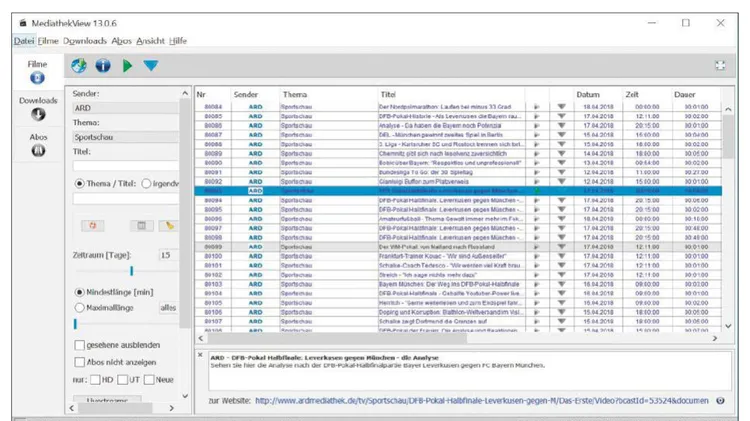The width and height of the screenshot is (750, 421).
Task: Check the Neue only checkbox
Action: 149,380
